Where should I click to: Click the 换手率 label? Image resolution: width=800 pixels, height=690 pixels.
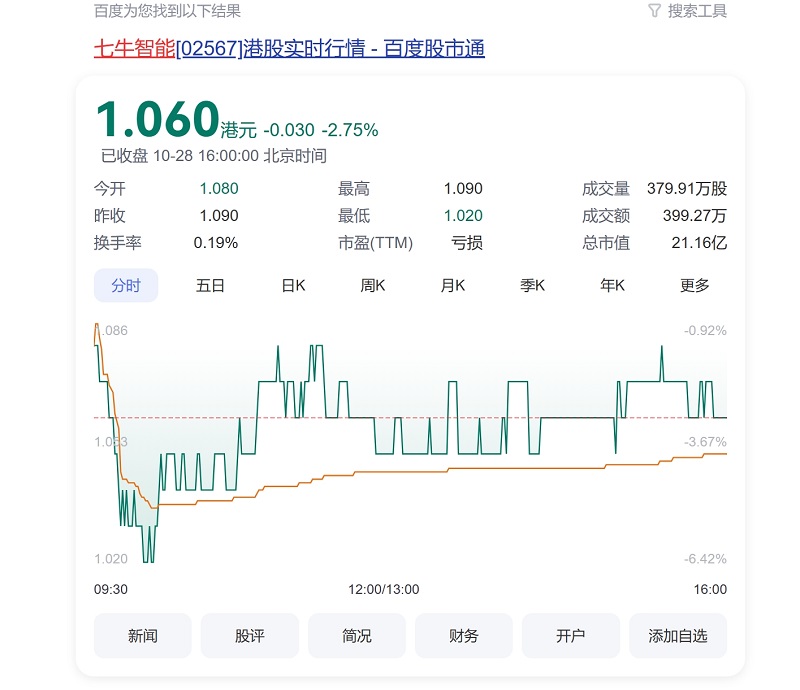pos(117,243)
